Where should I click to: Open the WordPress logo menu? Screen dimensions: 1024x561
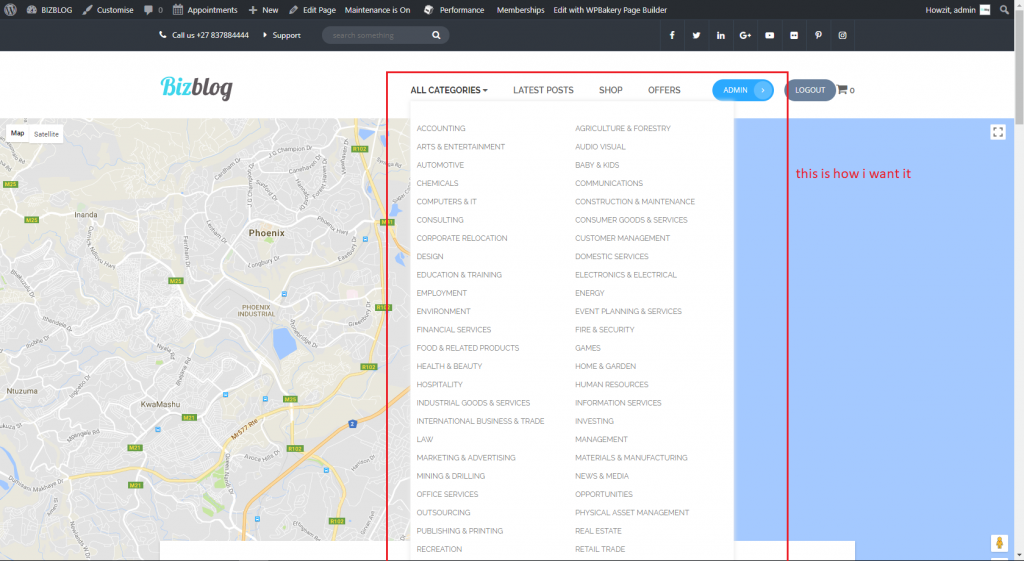[10, 10]
